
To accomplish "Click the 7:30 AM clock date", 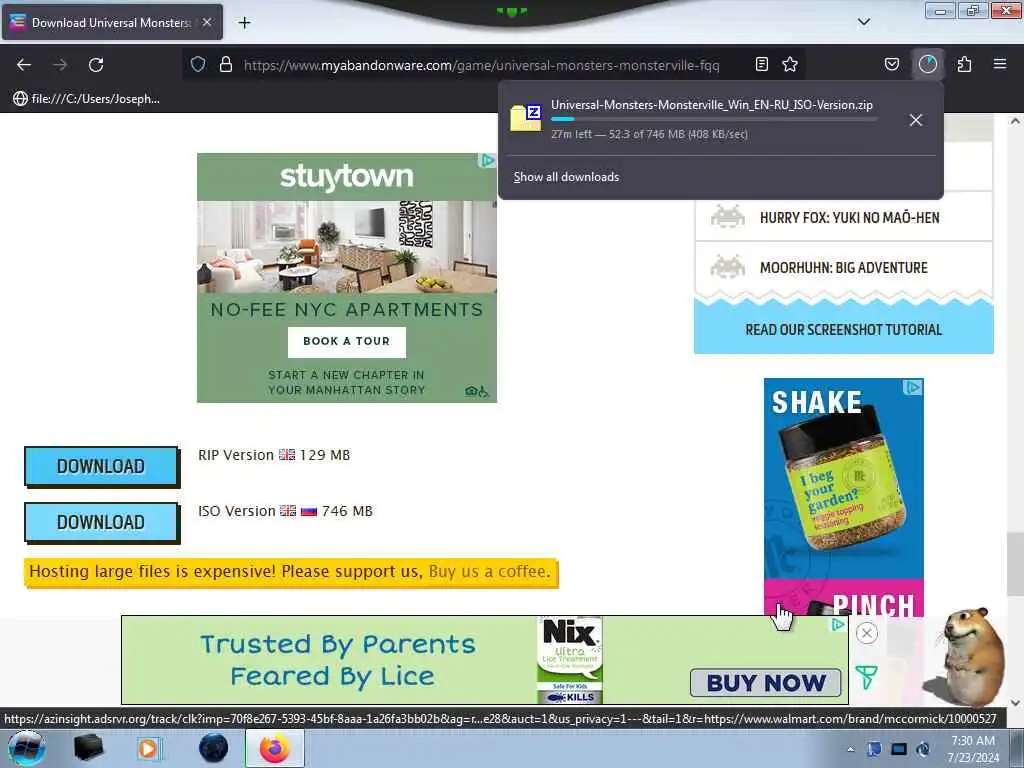I will click(973, 749).
